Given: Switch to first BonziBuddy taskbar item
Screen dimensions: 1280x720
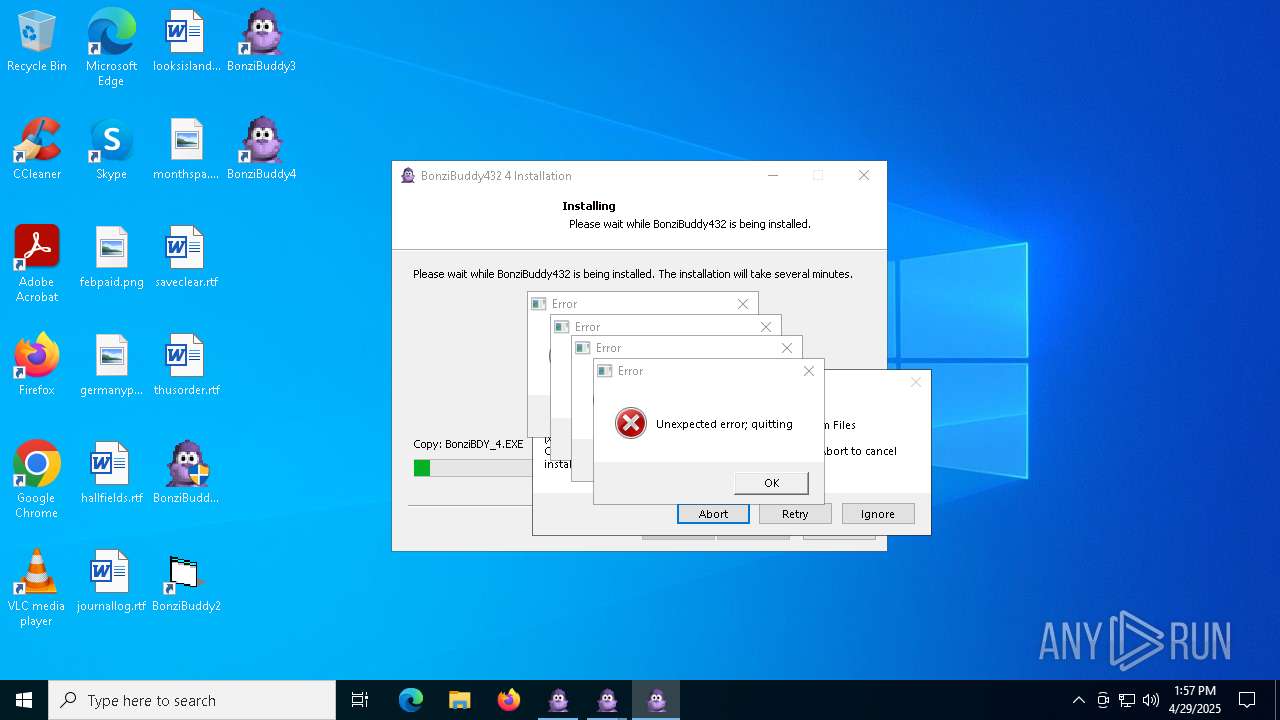Looking at the screenshot, I should click(558, 700).
